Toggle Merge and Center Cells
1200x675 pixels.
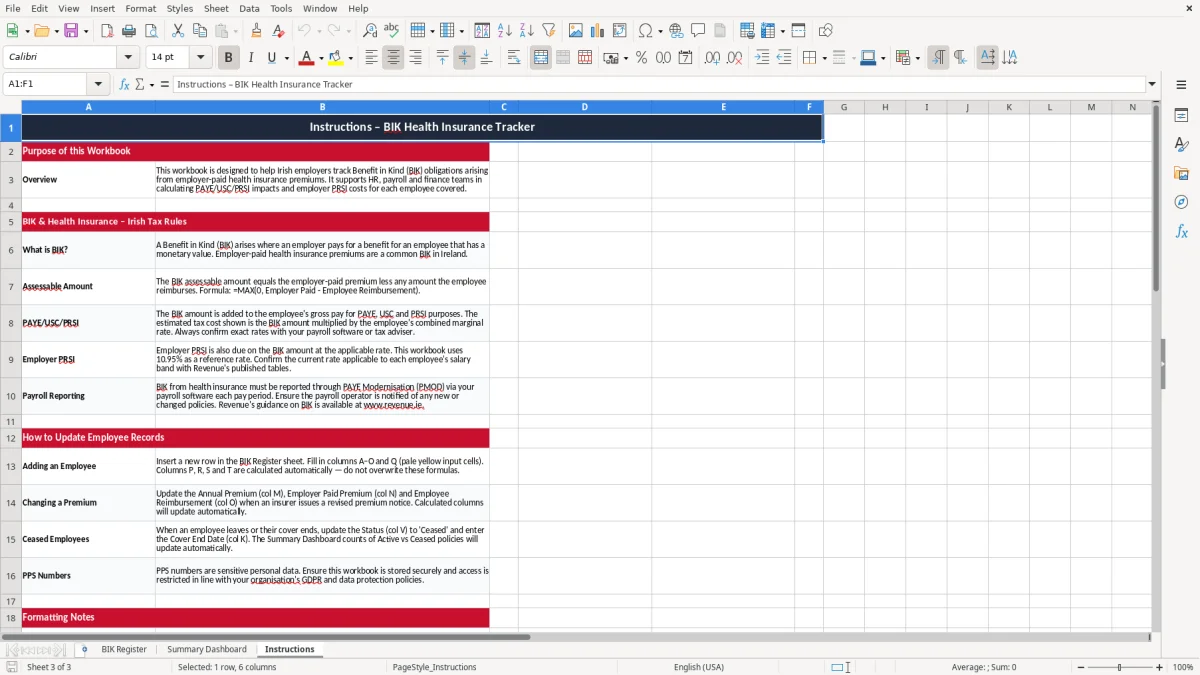point(541,58)
